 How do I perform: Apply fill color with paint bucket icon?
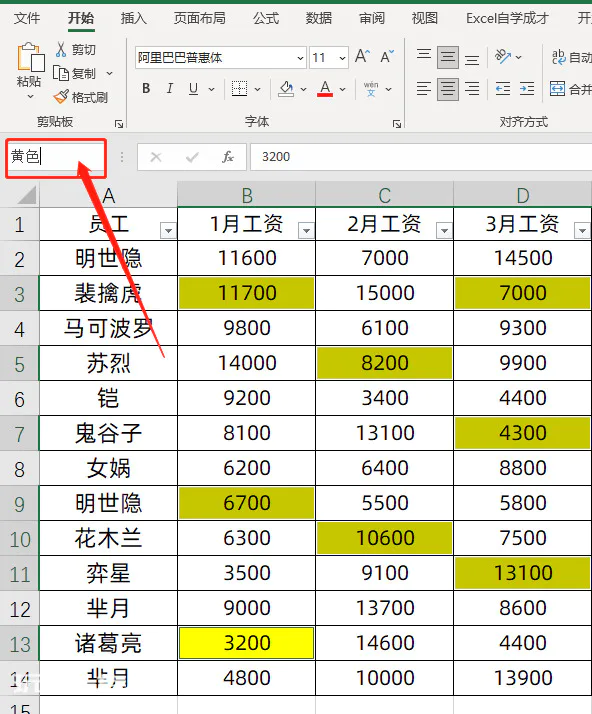click(x=286, y=89)
